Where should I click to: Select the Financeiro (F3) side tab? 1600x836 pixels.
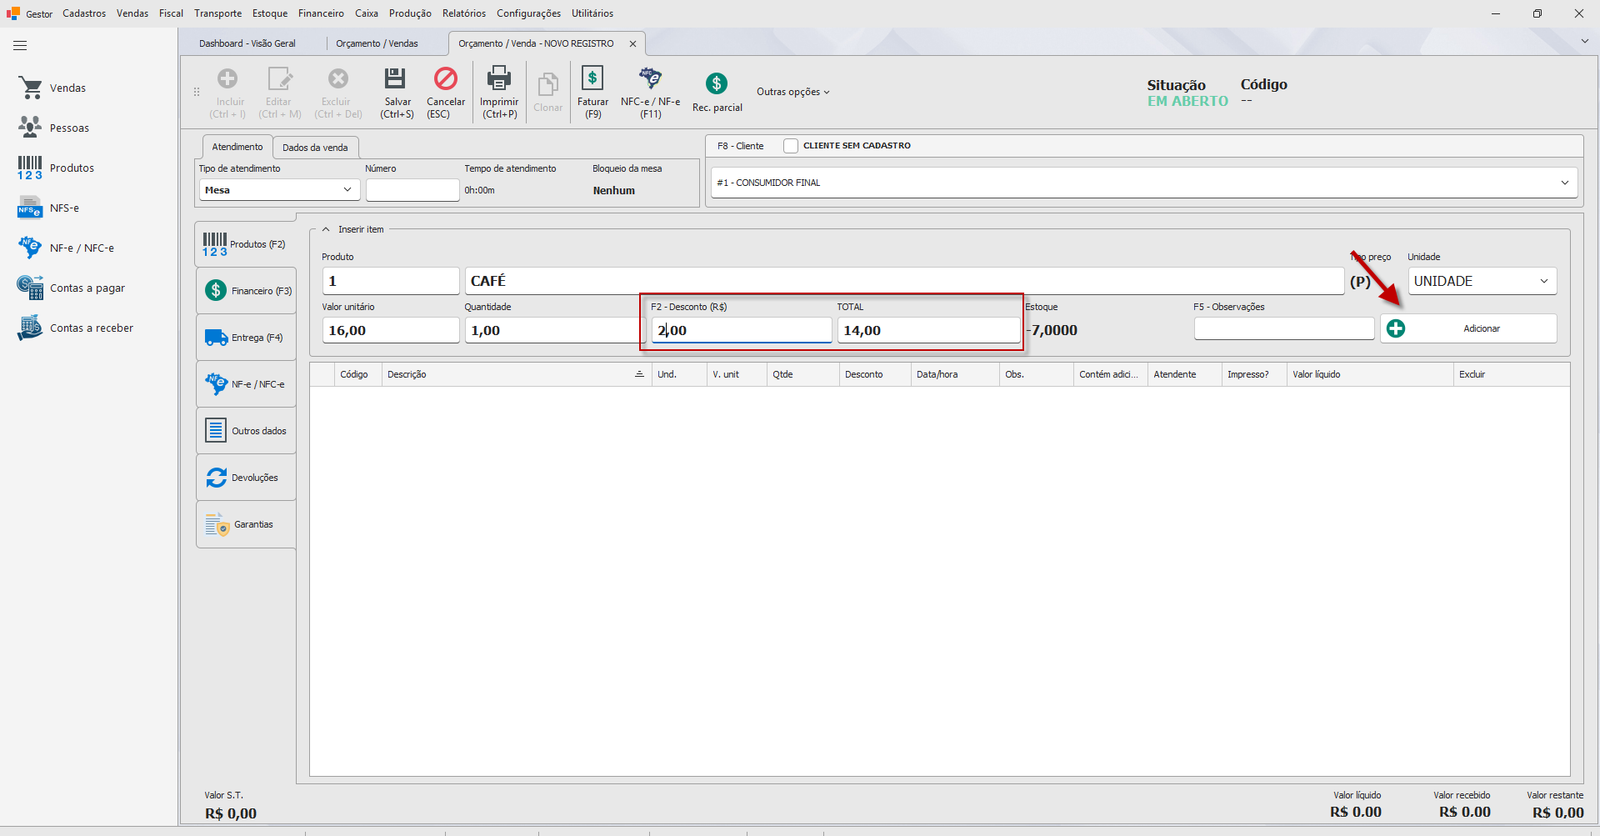point(246,290)
